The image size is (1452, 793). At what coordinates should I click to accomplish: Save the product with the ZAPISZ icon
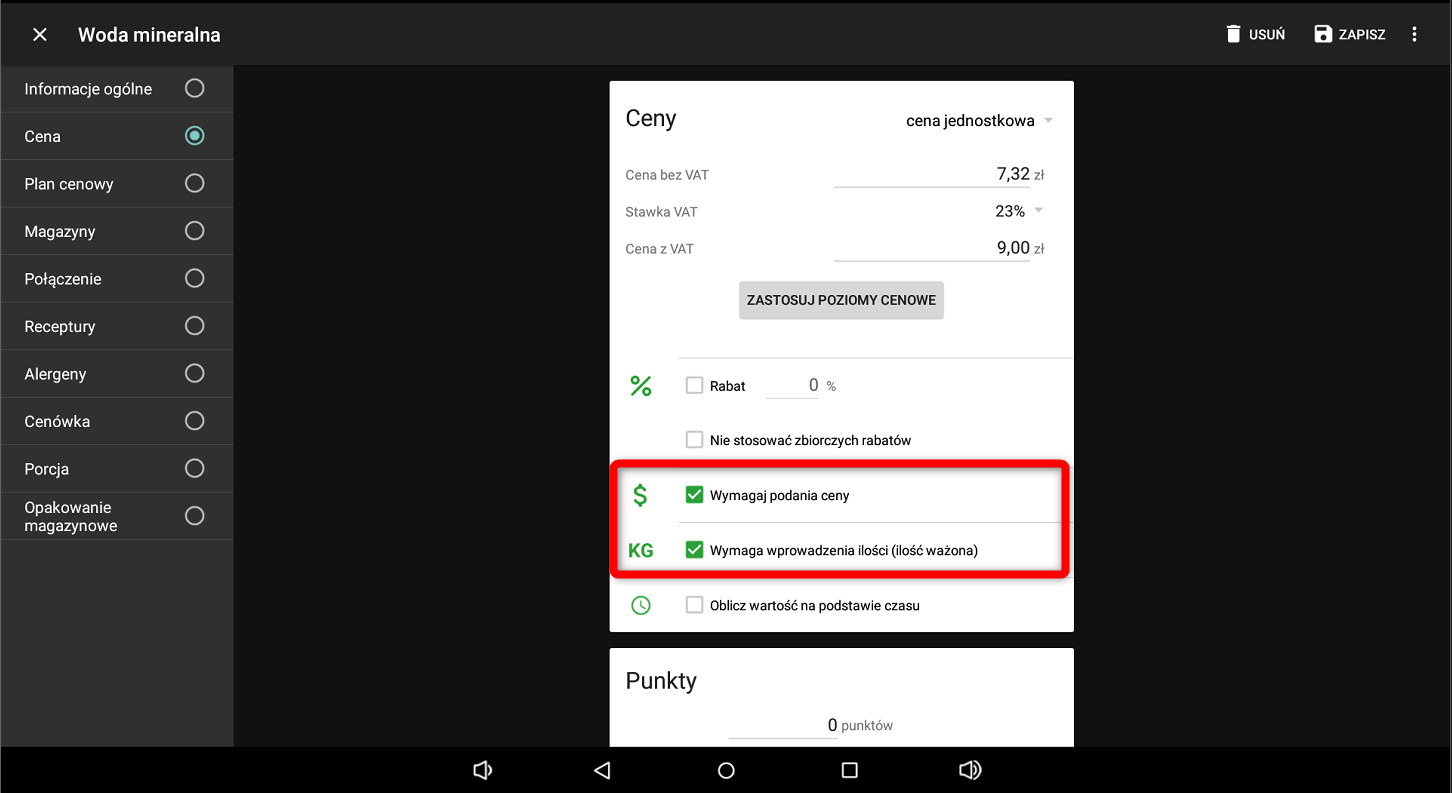1323,34
